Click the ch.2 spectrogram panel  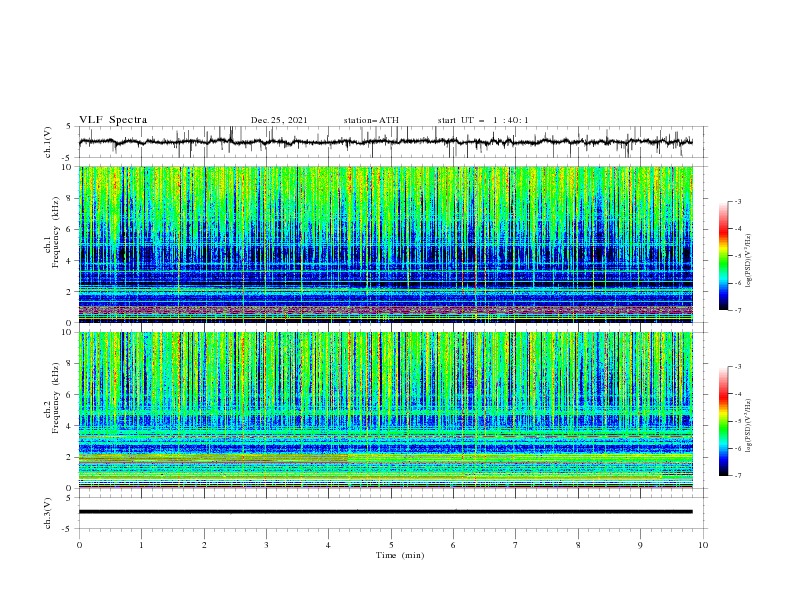386,410
